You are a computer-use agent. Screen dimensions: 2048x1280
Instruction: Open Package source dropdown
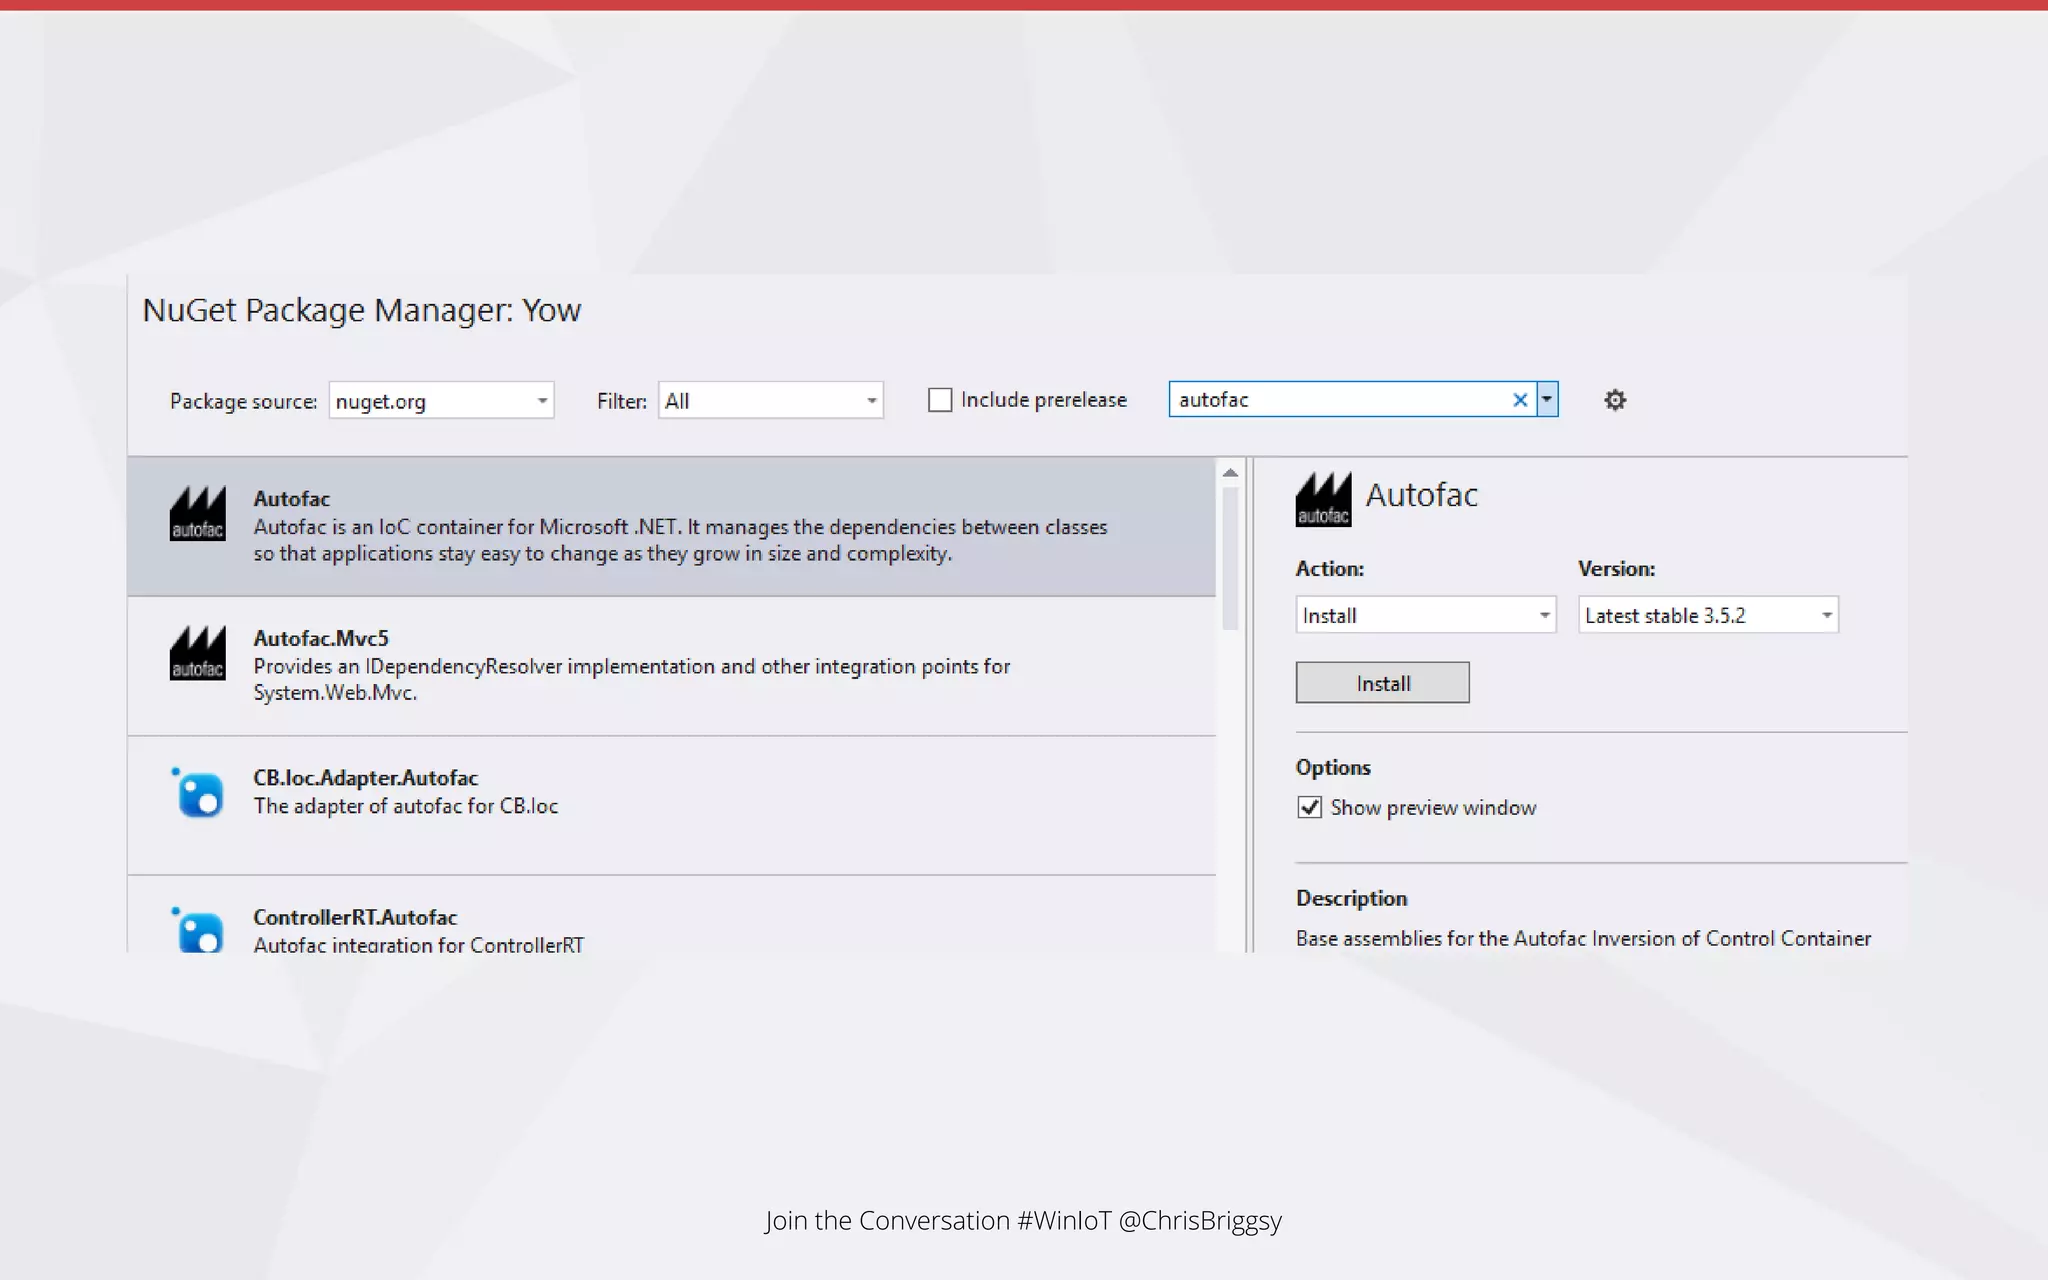click(x=441, y=400)
